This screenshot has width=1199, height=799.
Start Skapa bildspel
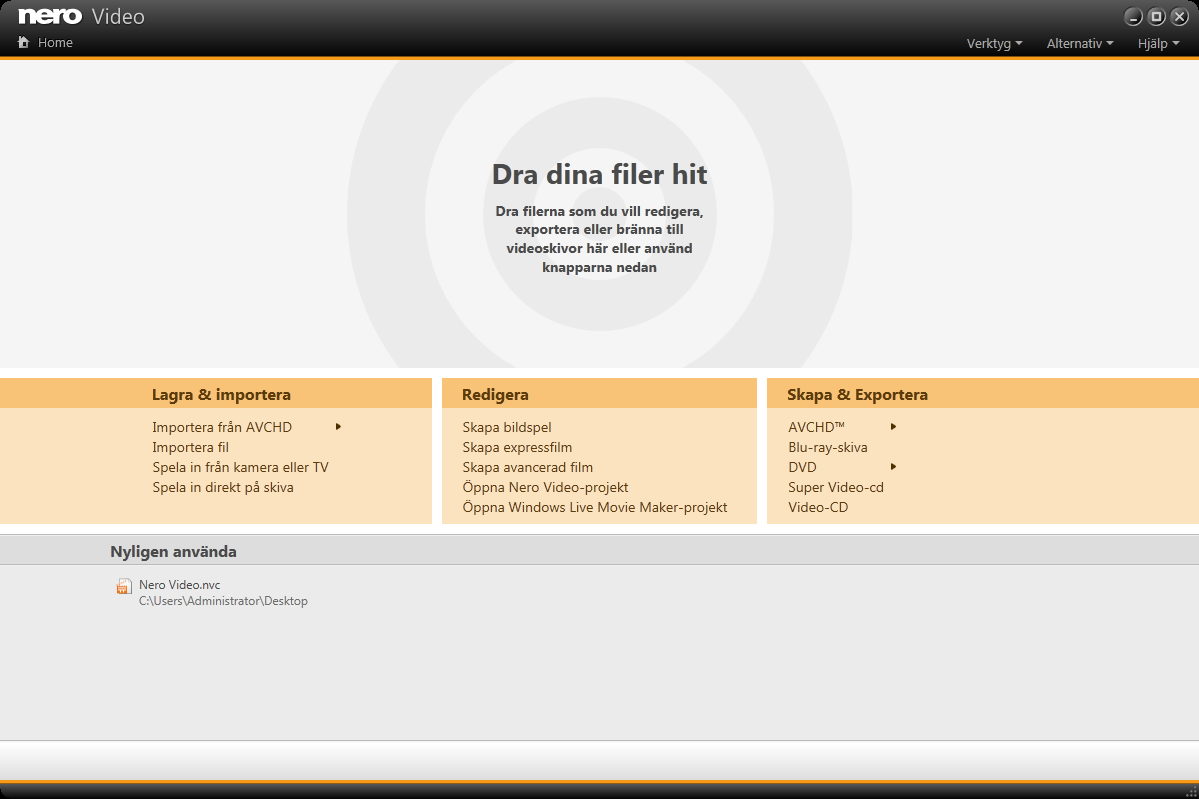point(507,427)
